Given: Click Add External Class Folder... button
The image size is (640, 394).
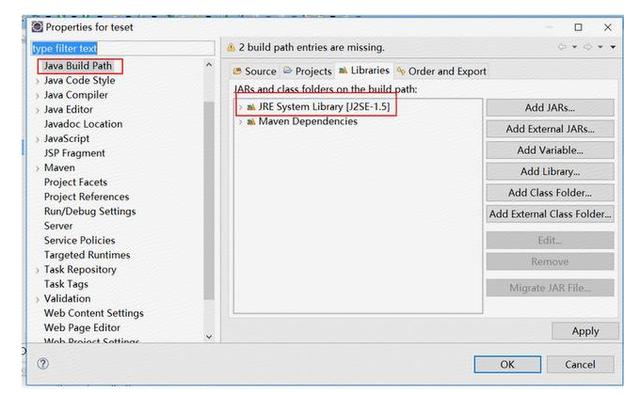Looking at the screenshot, I should tap(550, 214).
